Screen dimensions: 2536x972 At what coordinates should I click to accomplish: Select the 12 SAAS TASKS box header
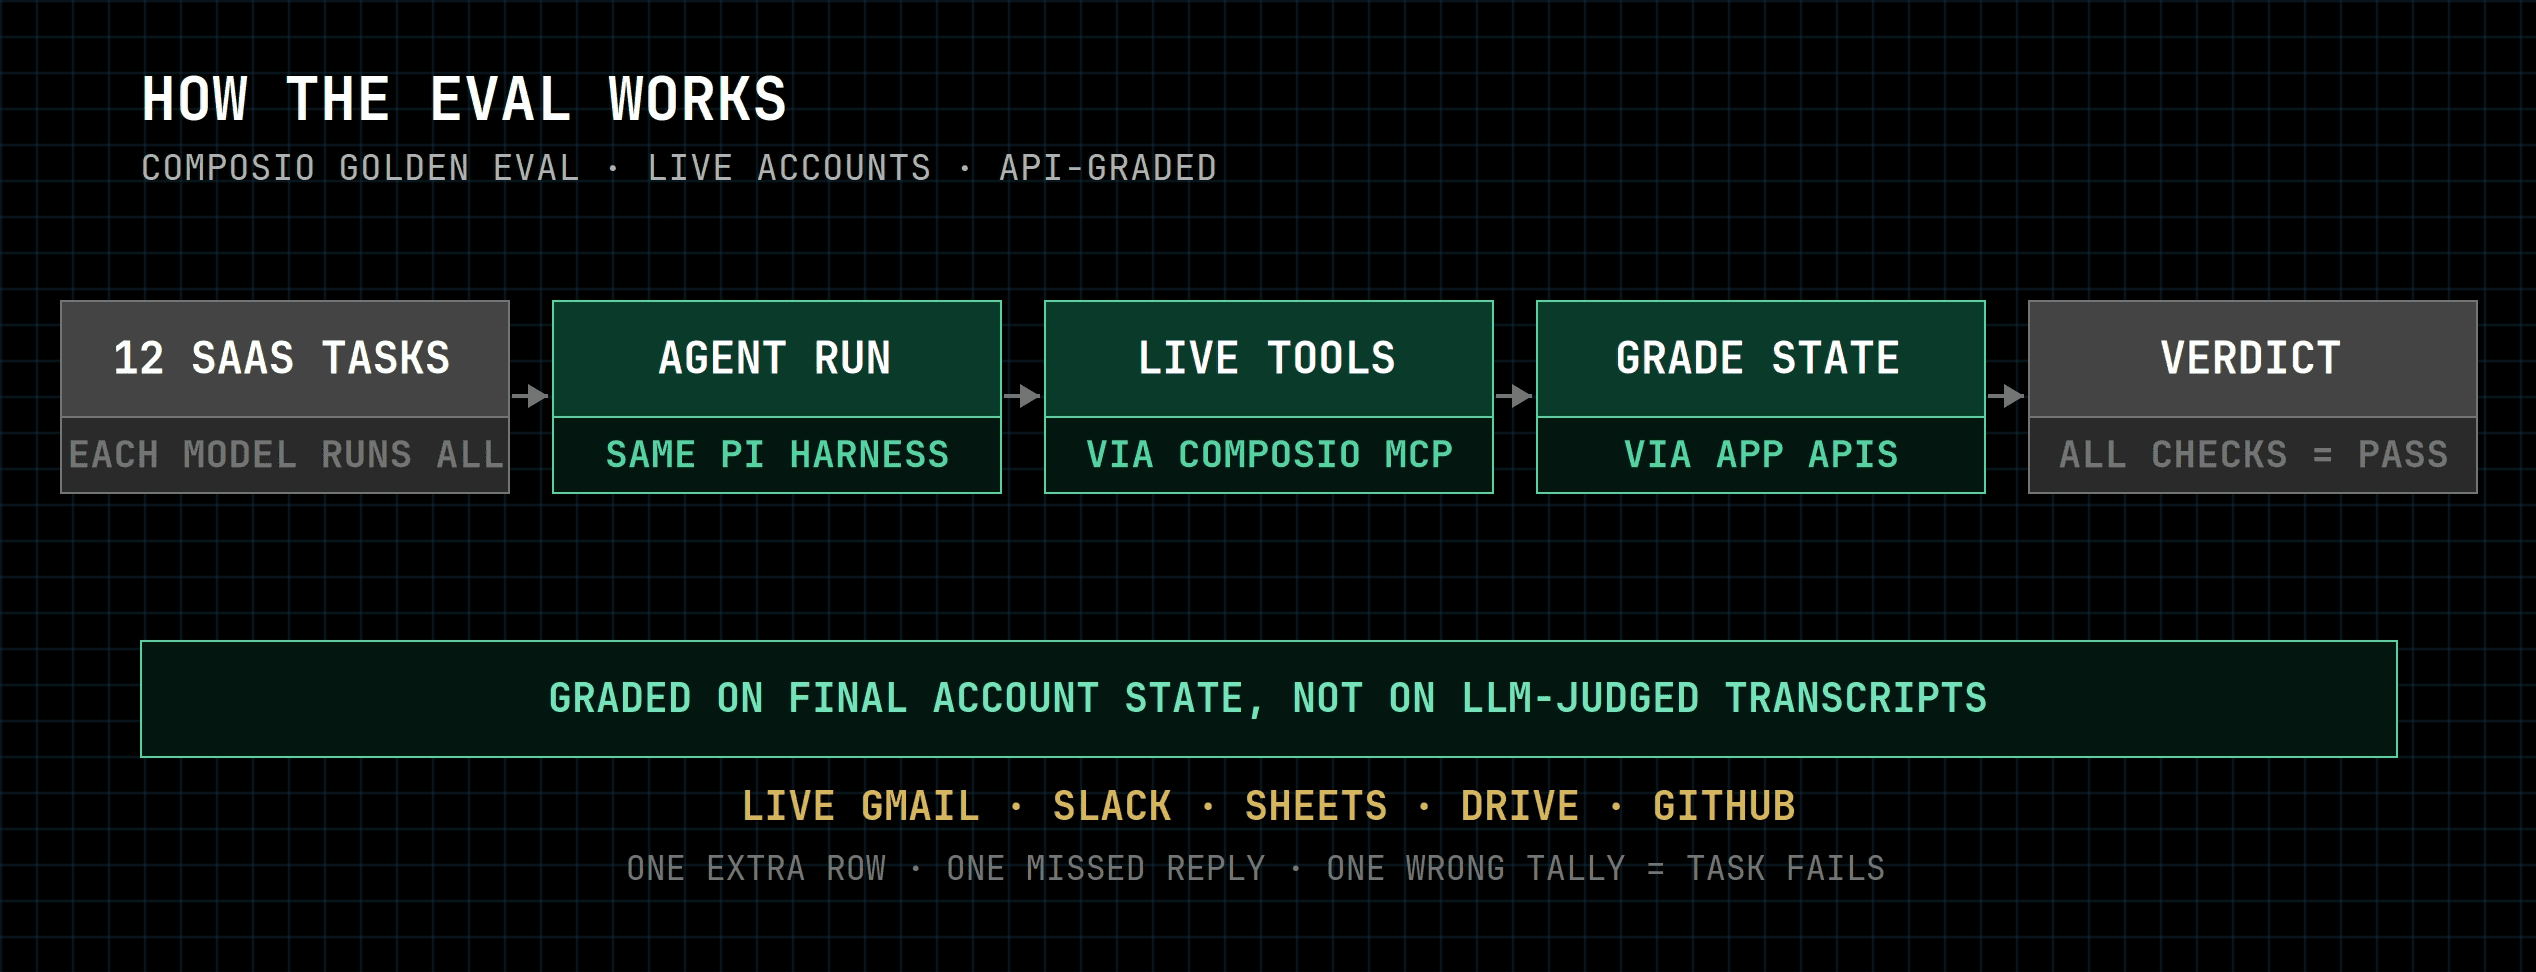(x=285, y=359)
